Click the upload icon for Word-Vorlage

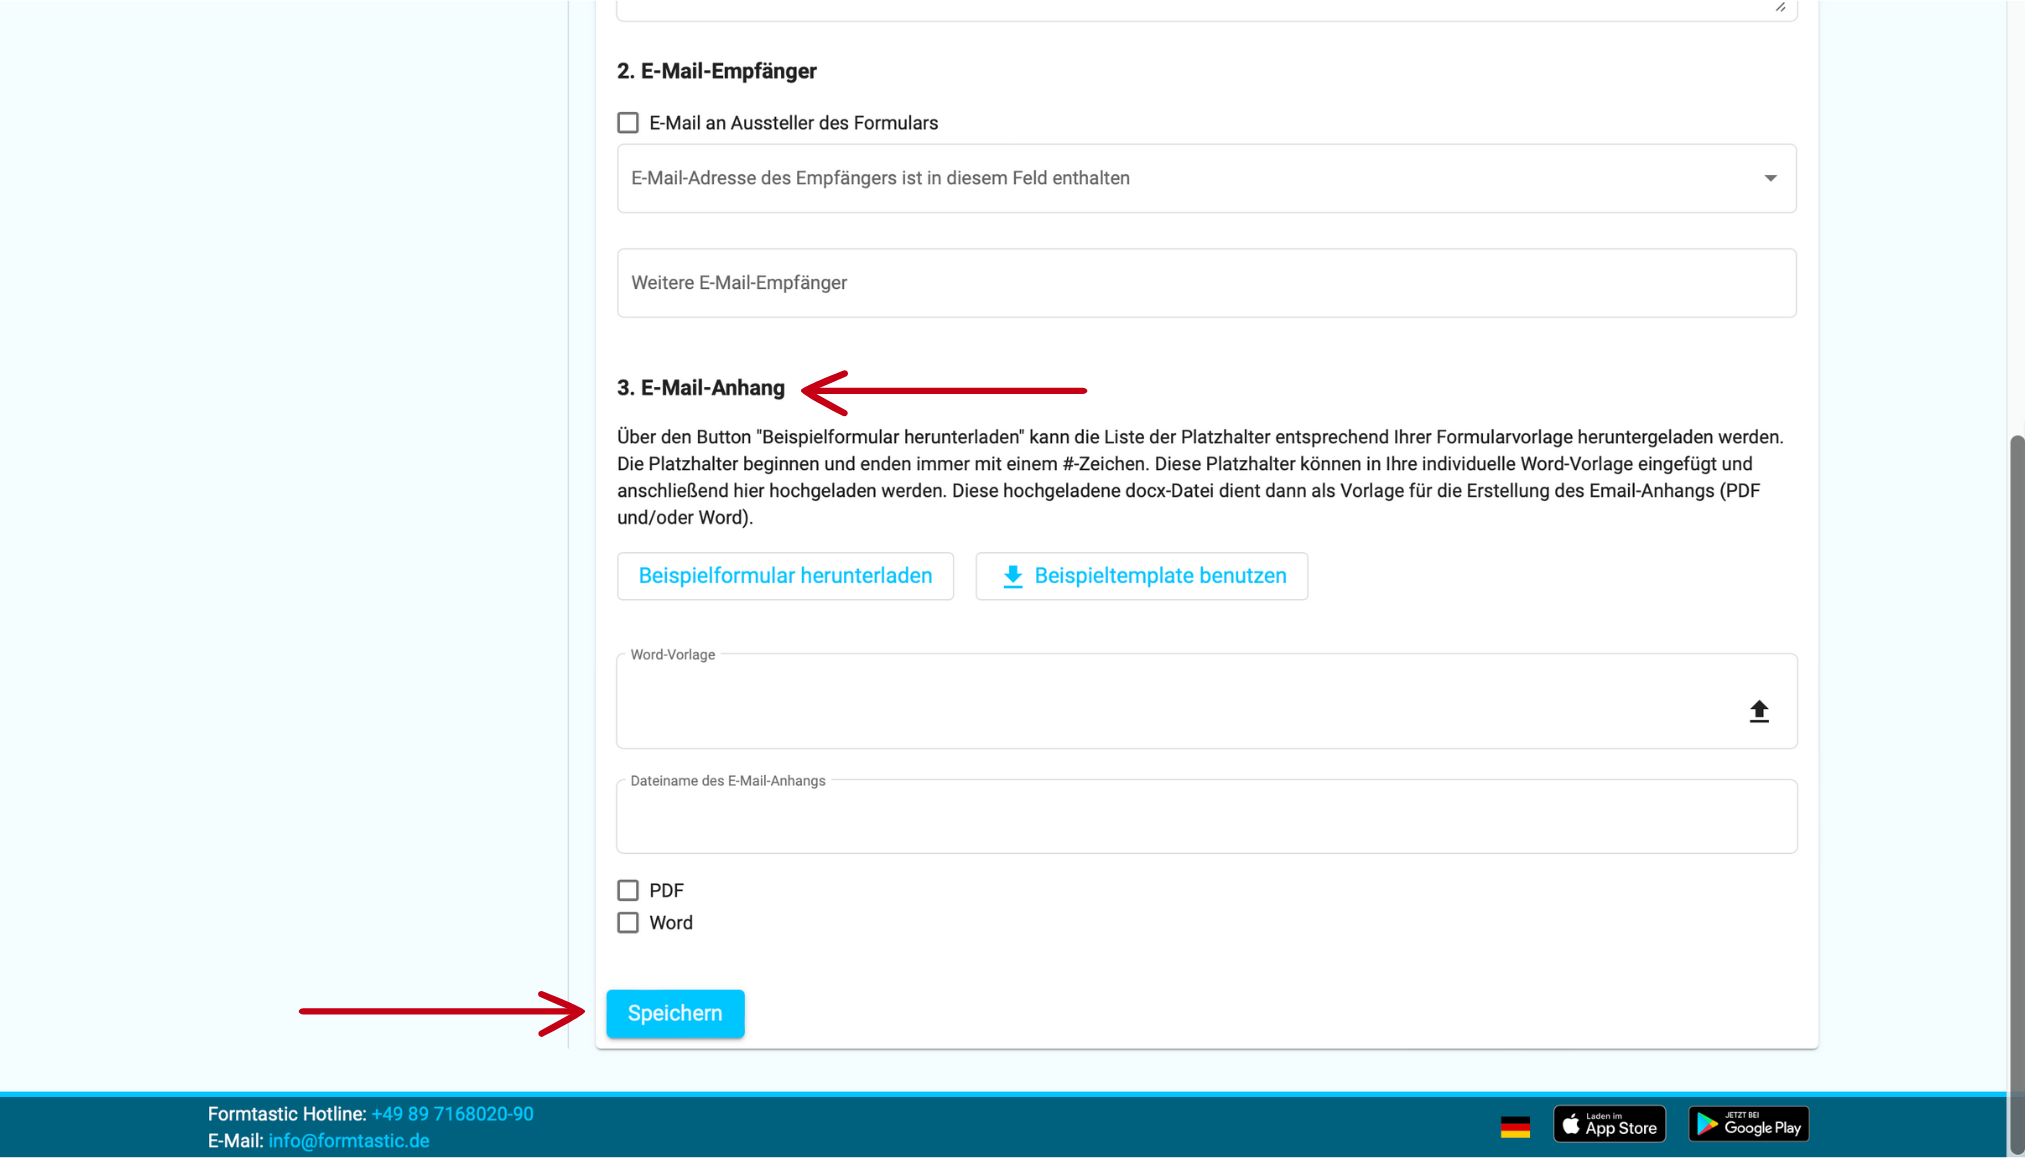1758,710
